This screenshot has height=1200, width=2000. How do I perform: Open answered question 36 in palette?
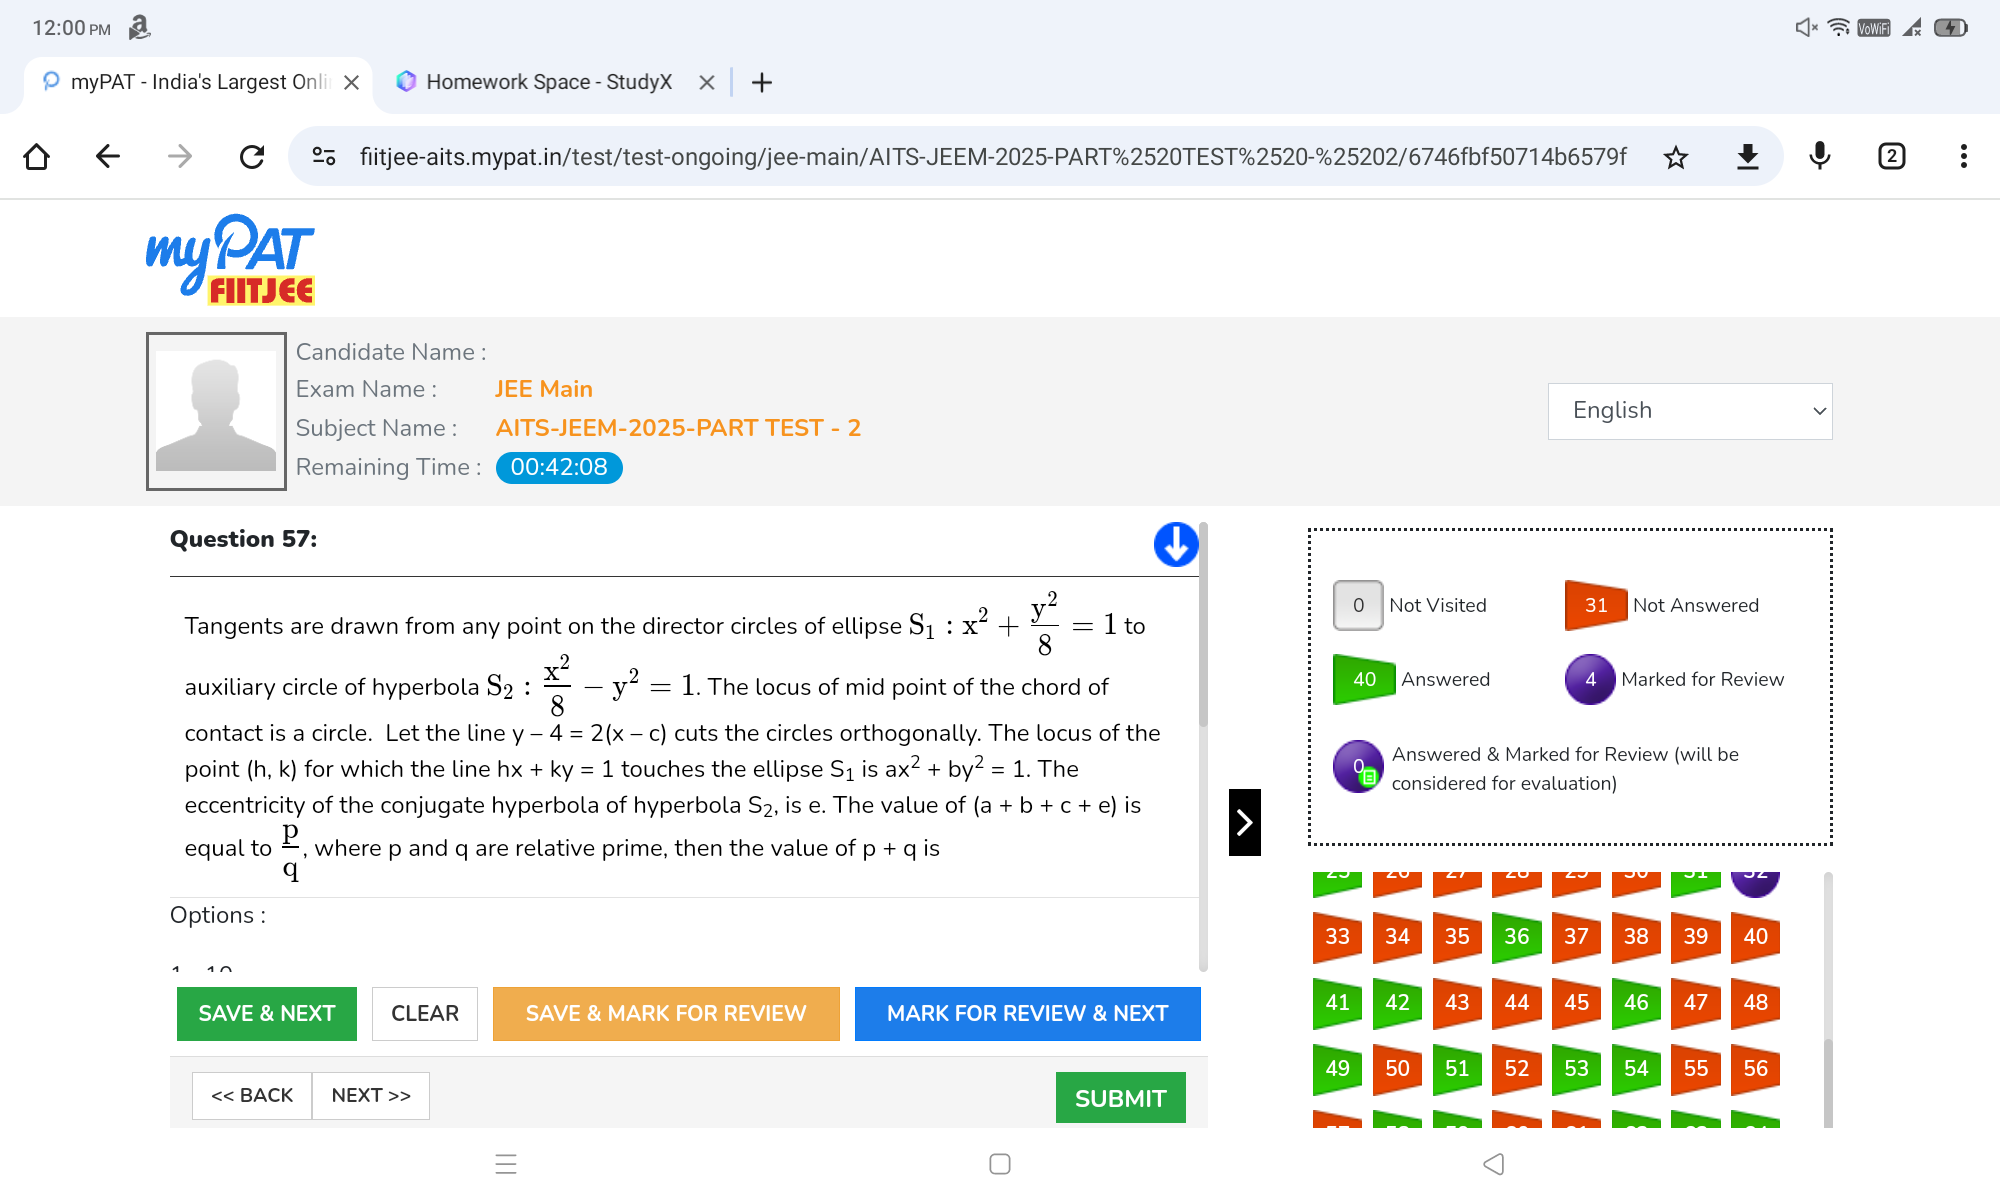[x=1517, y=937]
